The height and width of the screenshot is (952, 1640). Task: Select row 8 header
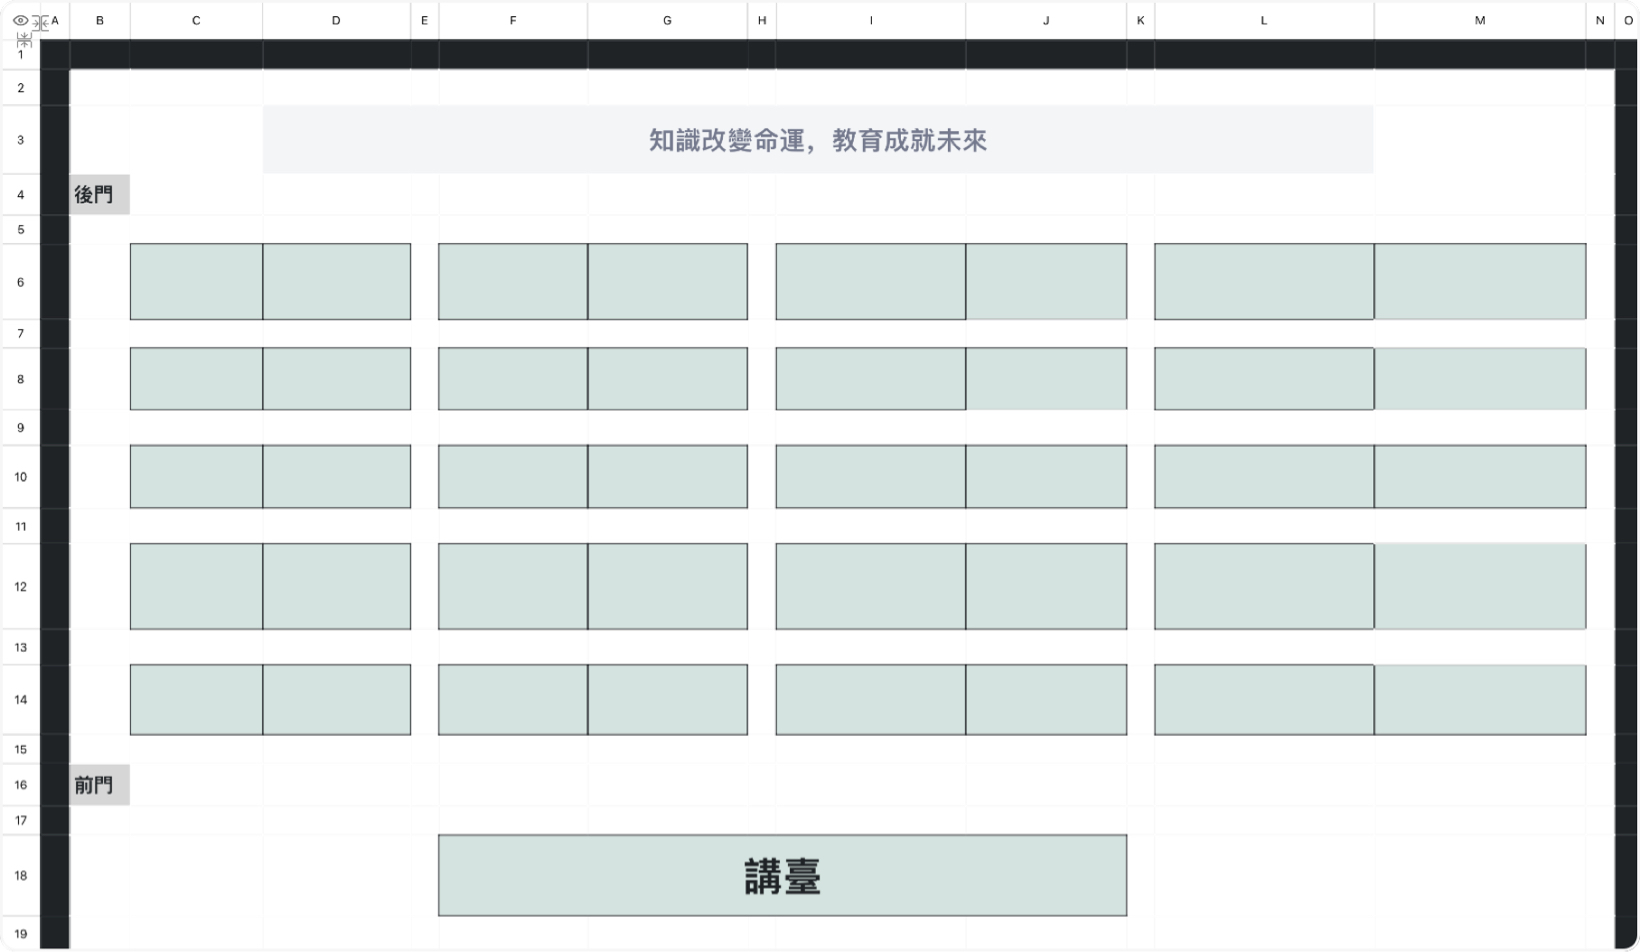(x=20, y=379)
